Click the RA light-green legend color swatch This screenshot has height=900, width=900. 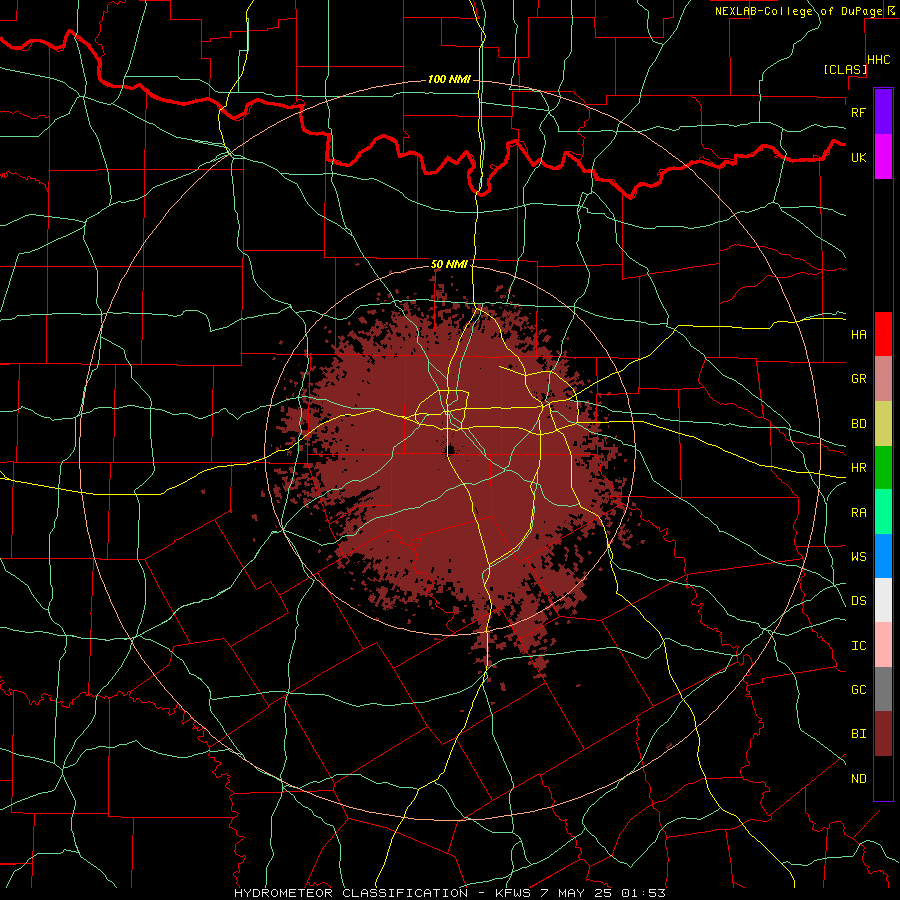(x=883, y=512)
